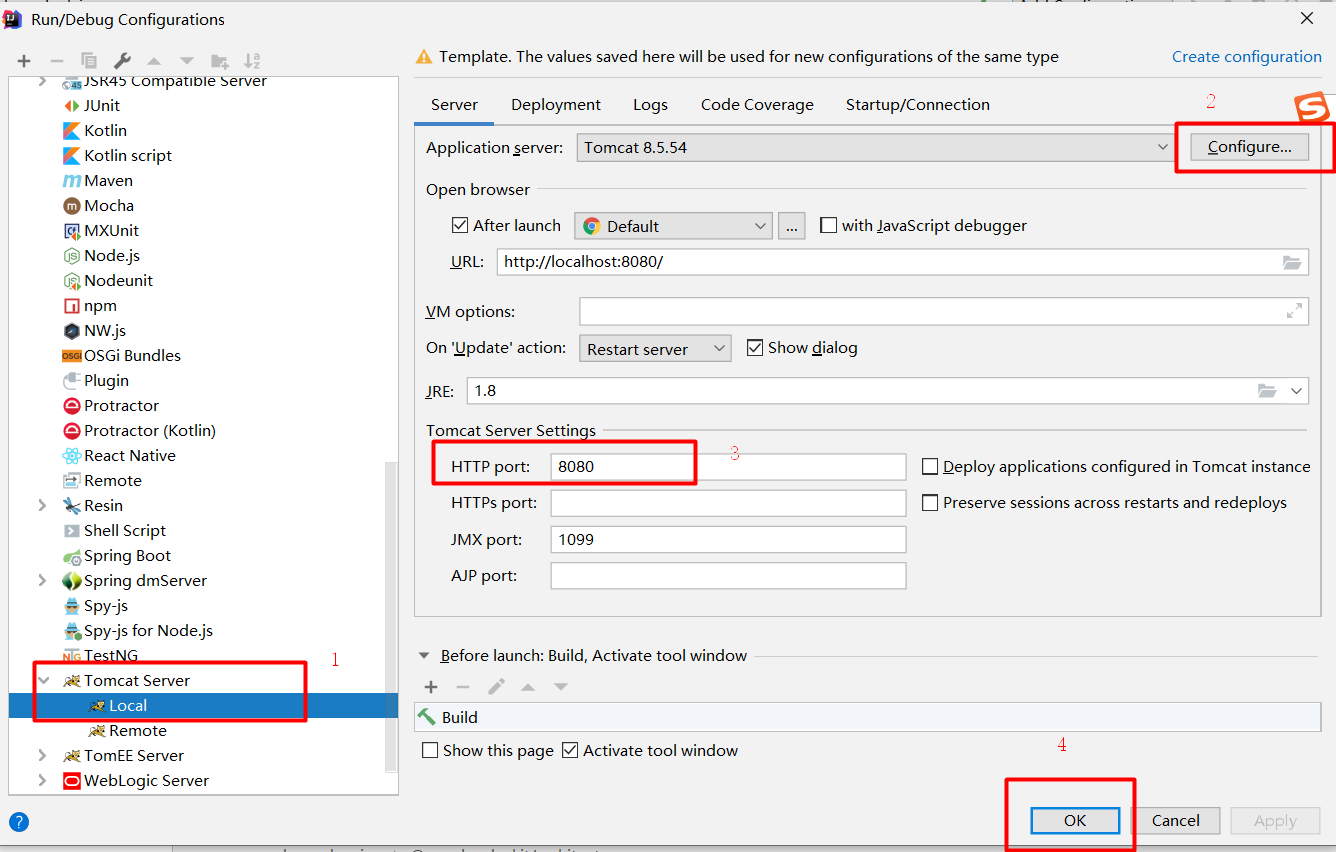Select the Spring Boot template icon
Screen dimensions: 1336x852
[x=72, y=555]
